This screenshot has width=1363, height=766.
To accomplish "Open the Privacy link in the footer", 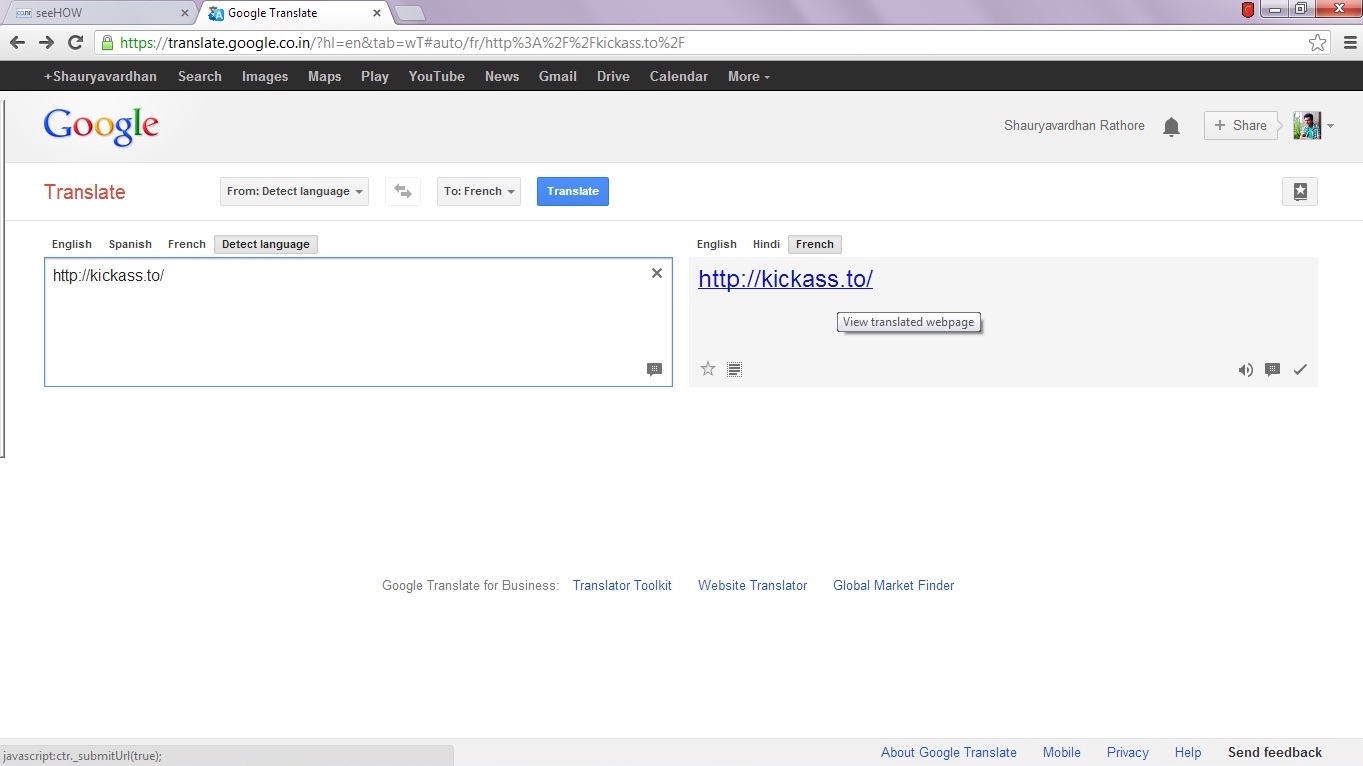I will 1128,753.
